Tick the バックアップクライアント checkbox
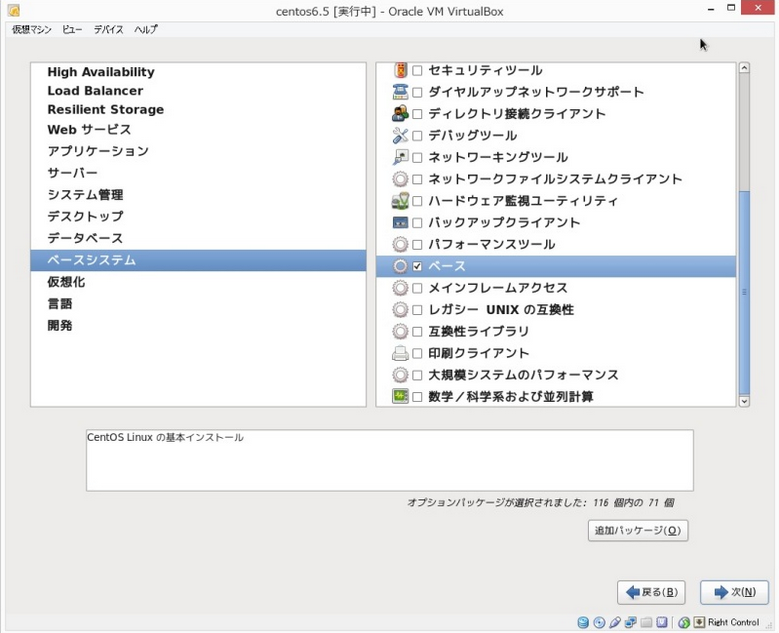 (x=417, y=223)
